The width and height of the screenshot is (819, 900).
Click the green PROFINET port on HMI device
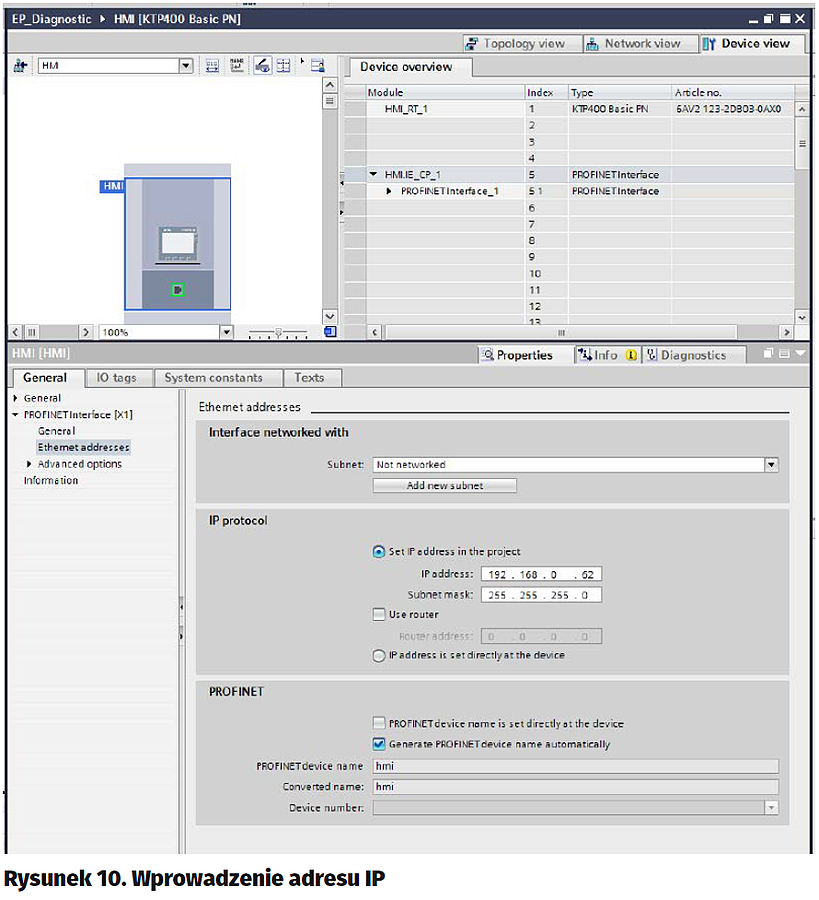point(177,290)
